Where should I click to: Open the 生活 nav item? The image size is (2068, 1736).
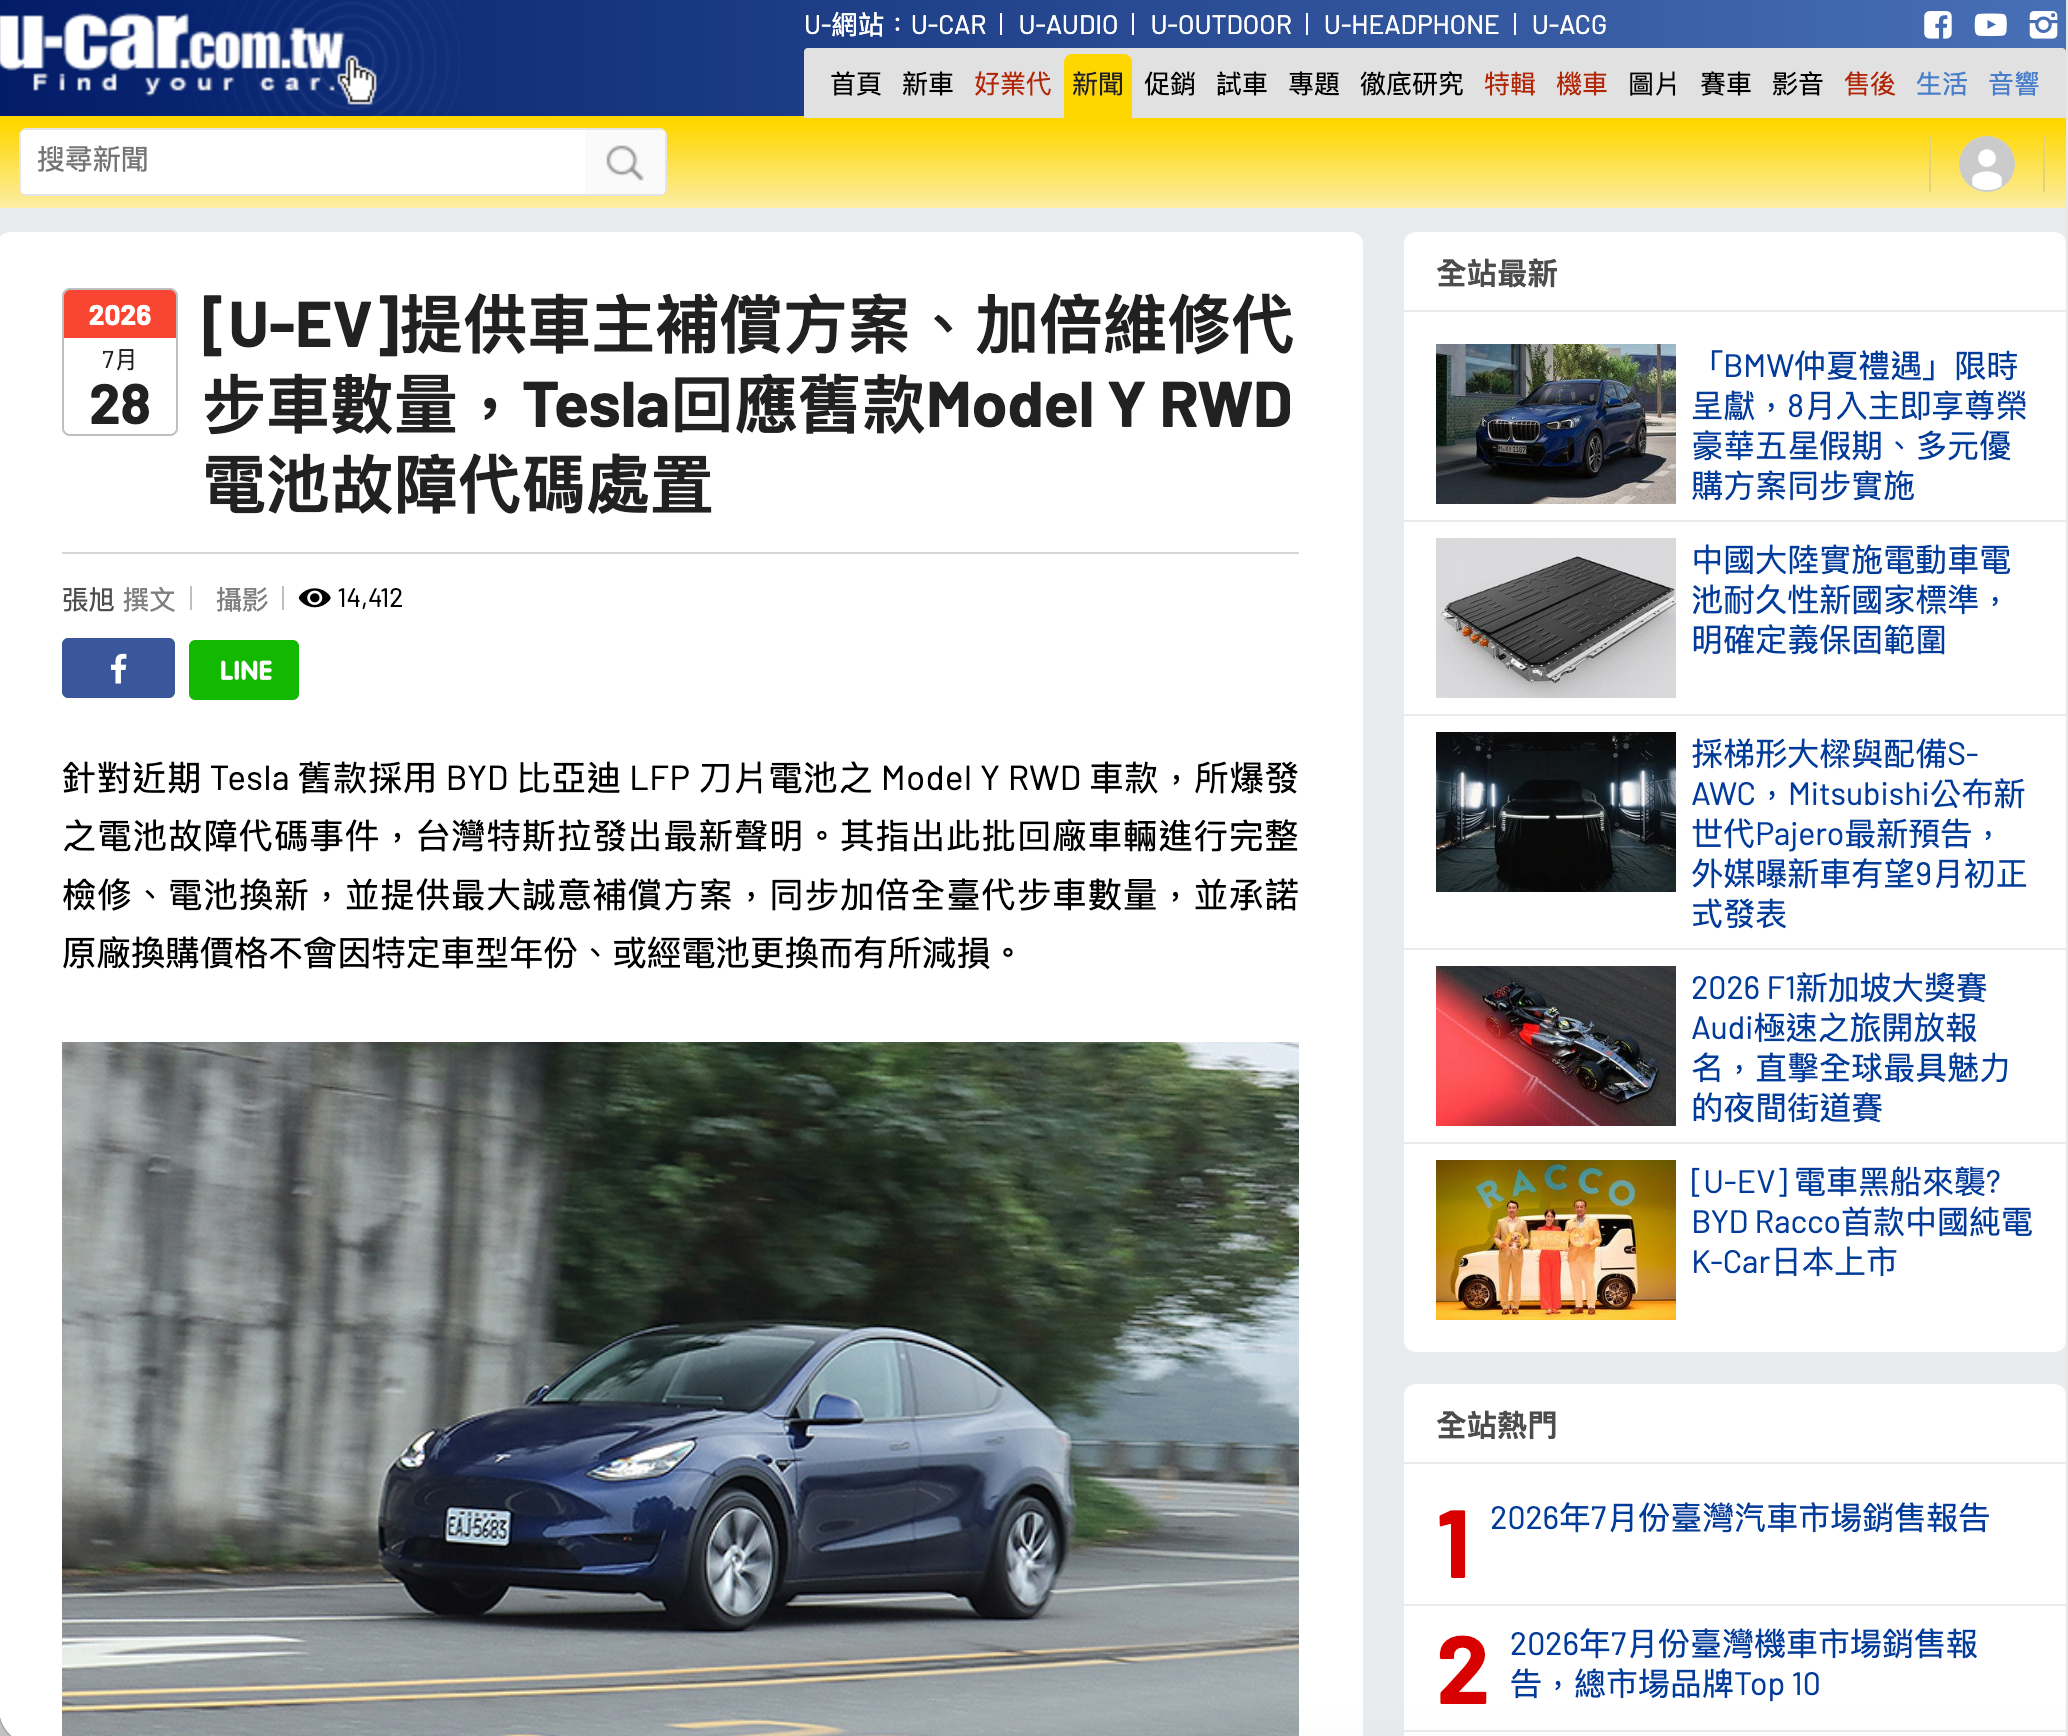pos(1941,84)
